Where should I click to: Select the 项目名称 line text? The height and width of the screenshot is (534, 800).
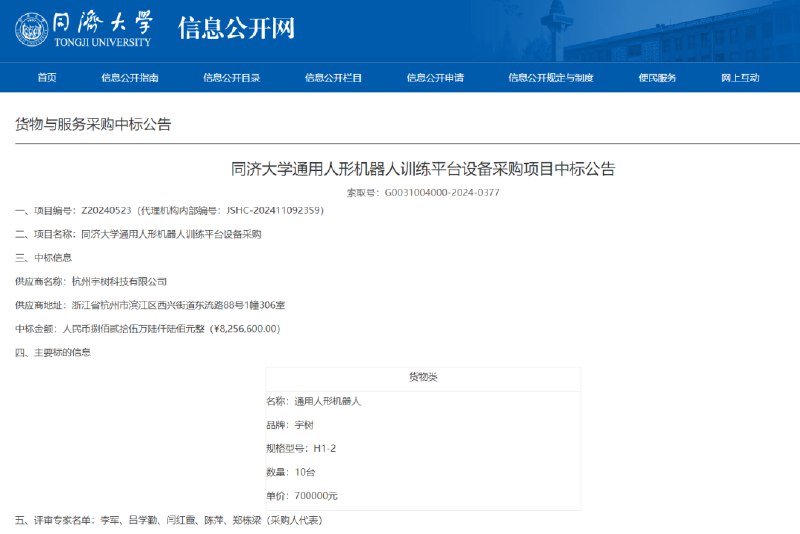(x=138, y=234)
